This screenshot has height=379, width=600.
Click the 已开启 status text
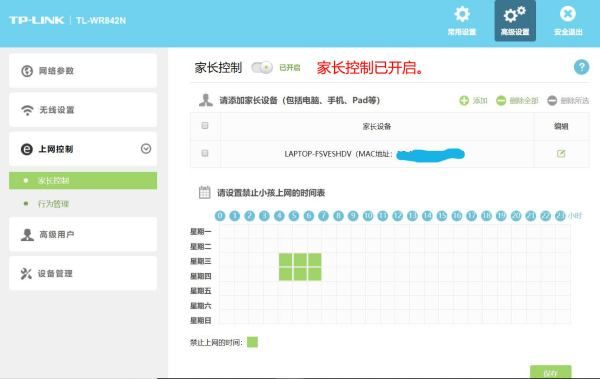pos(290,68)
